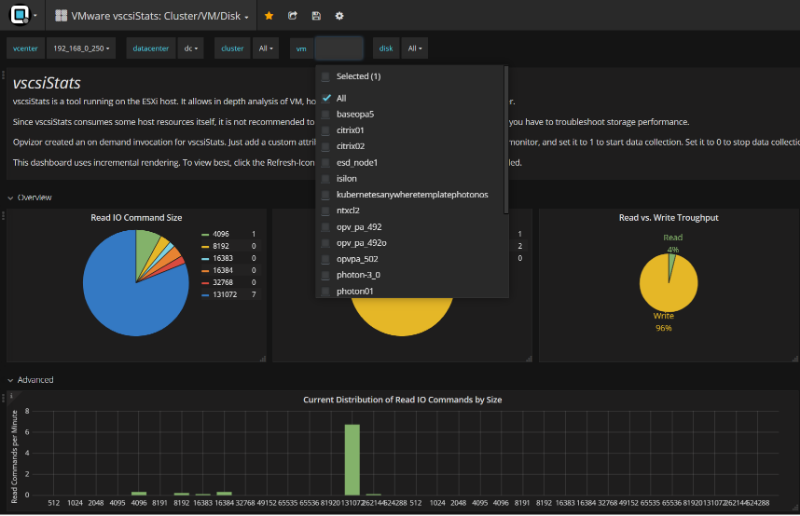This screenshot has width=800, height=516.
Task: Check photon01 in vm list
Action: pyautogui.click(x=326, y=291)
